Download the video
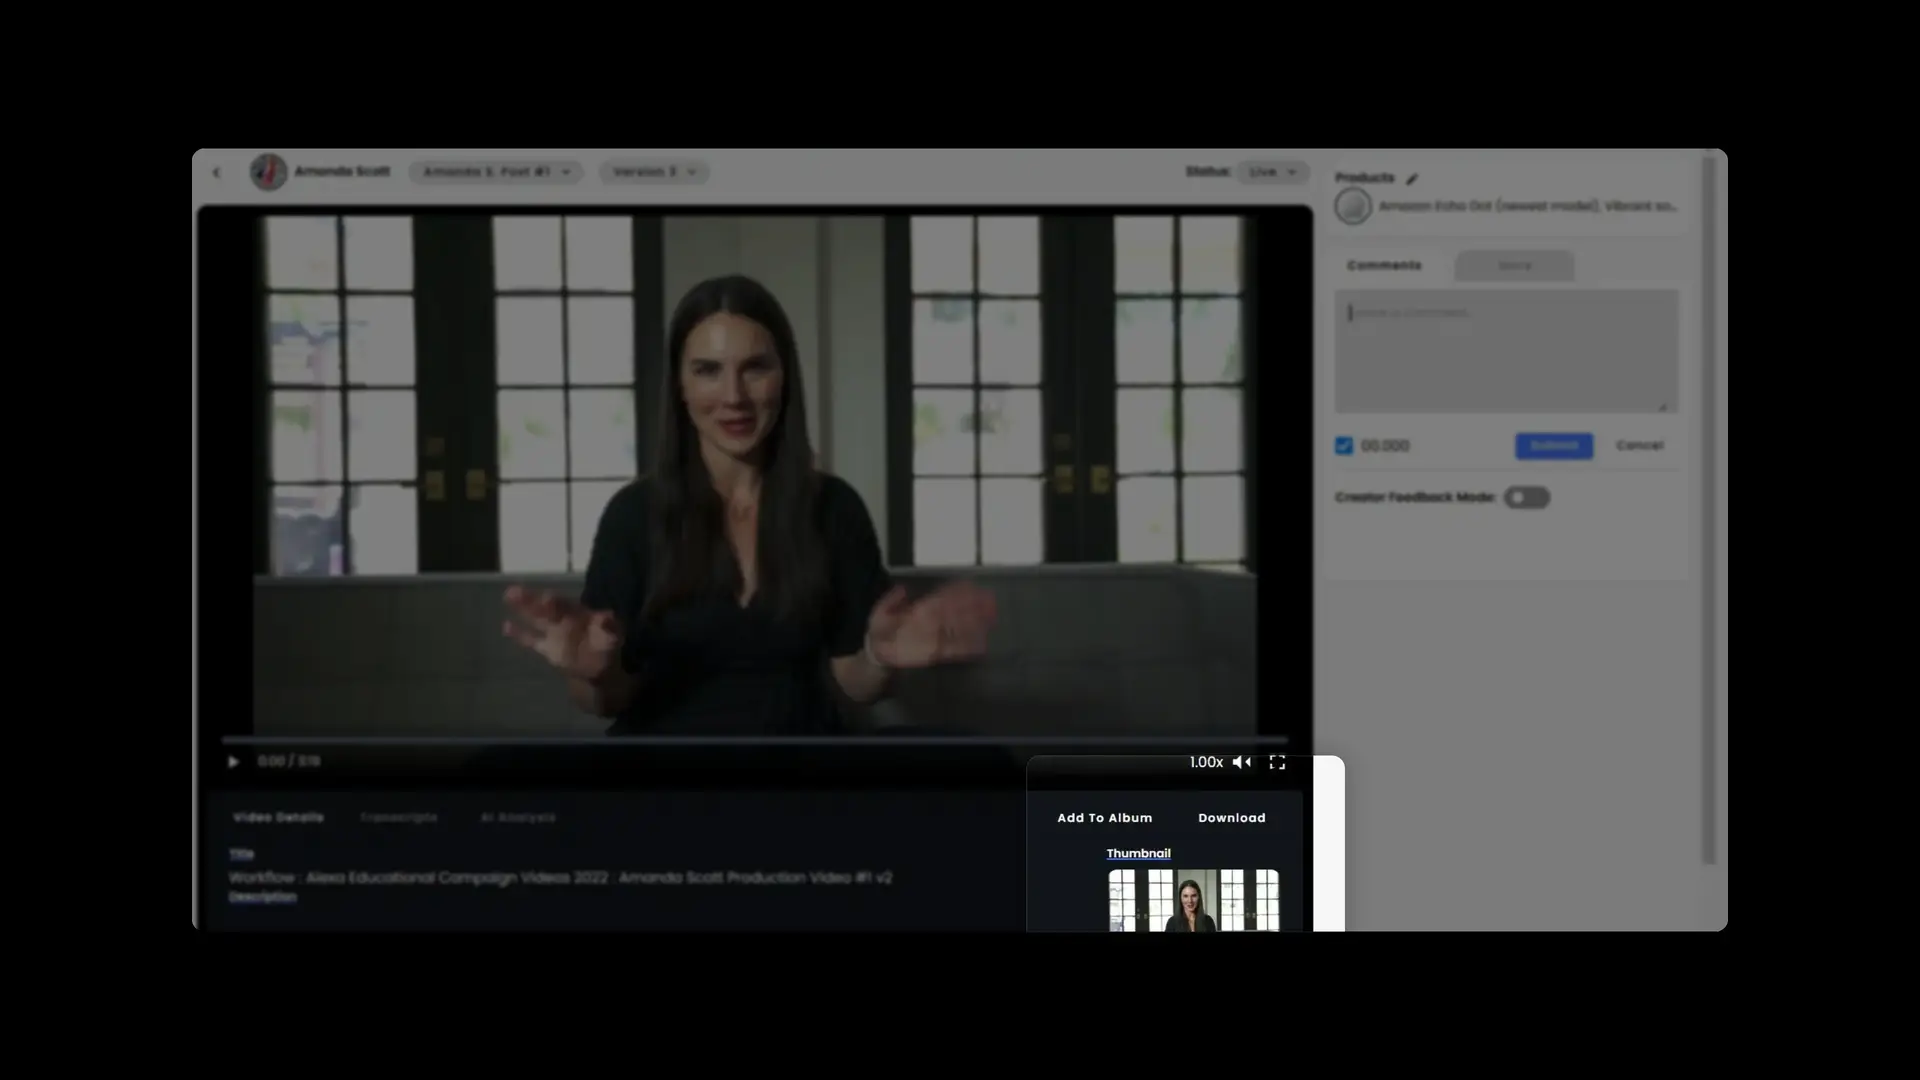Screen dimensions: 1920x1080 pos(1231,817)
